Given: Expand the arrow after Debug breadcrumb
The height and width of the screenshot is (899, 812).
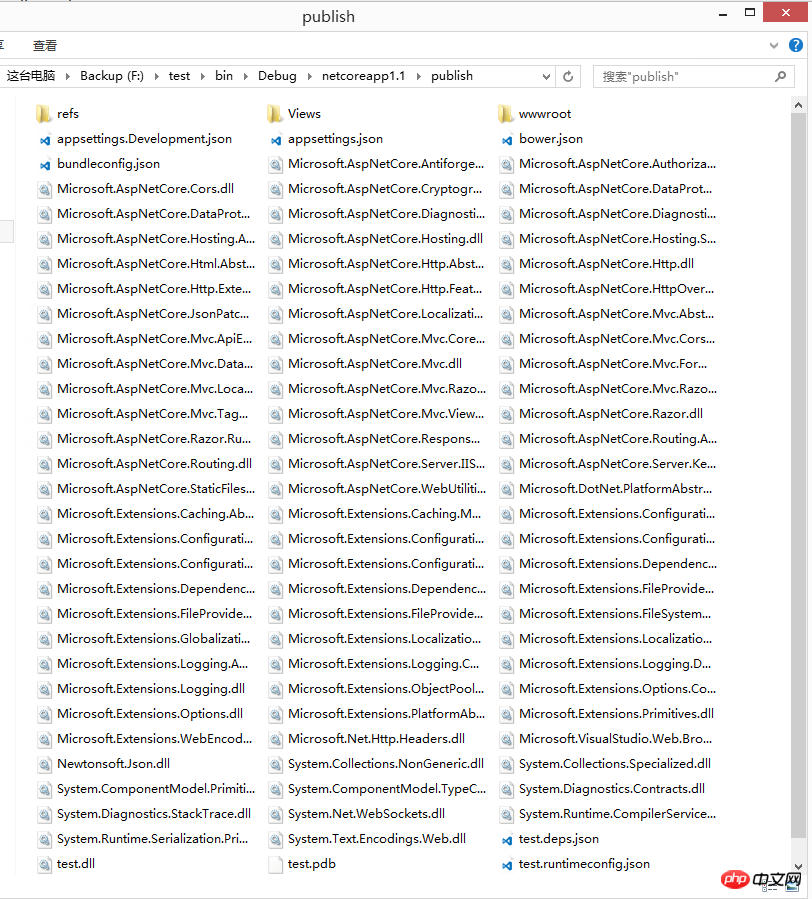Looking at the screenshot, I should 310,76.
